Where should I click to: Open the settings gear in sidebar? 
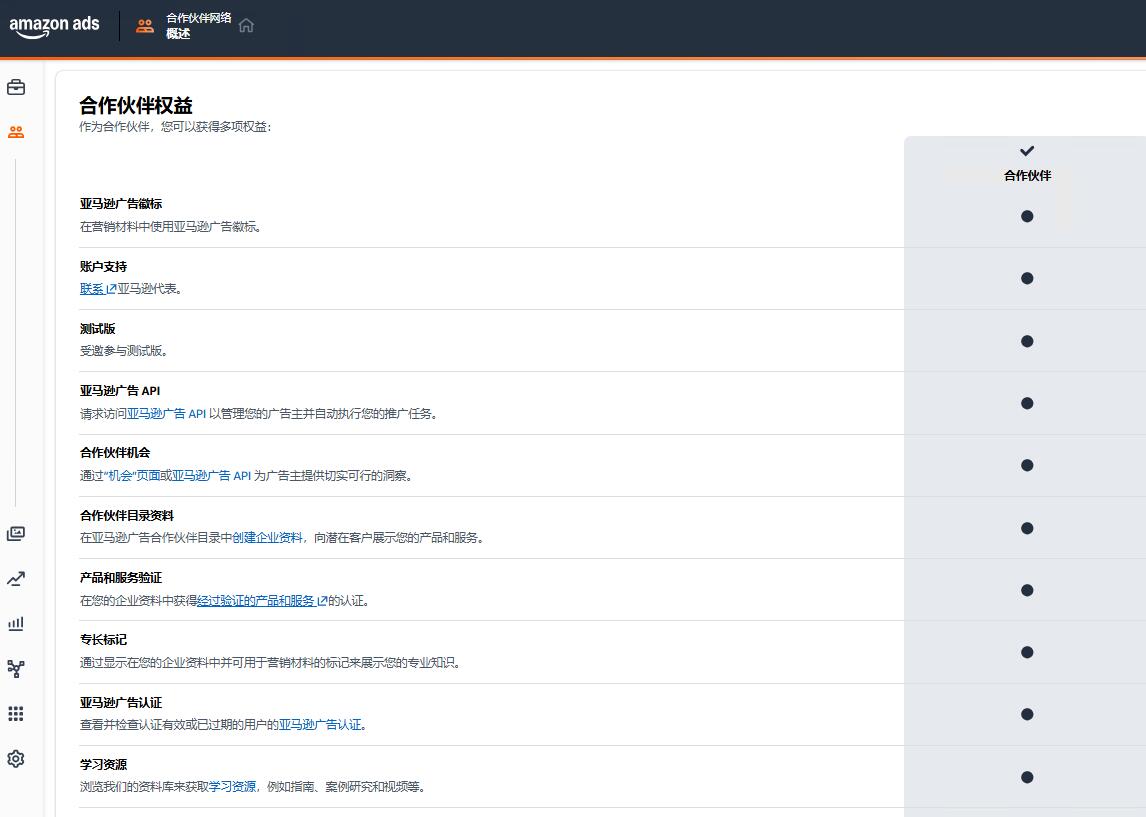click(x=16, y=759)
